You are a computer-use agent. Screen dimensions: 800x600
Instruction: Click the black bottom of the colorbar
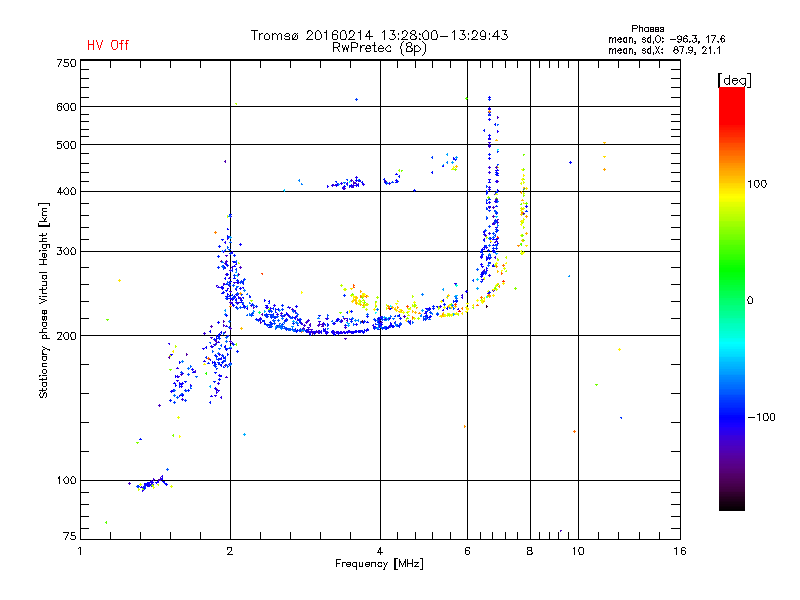coord(732,503)
